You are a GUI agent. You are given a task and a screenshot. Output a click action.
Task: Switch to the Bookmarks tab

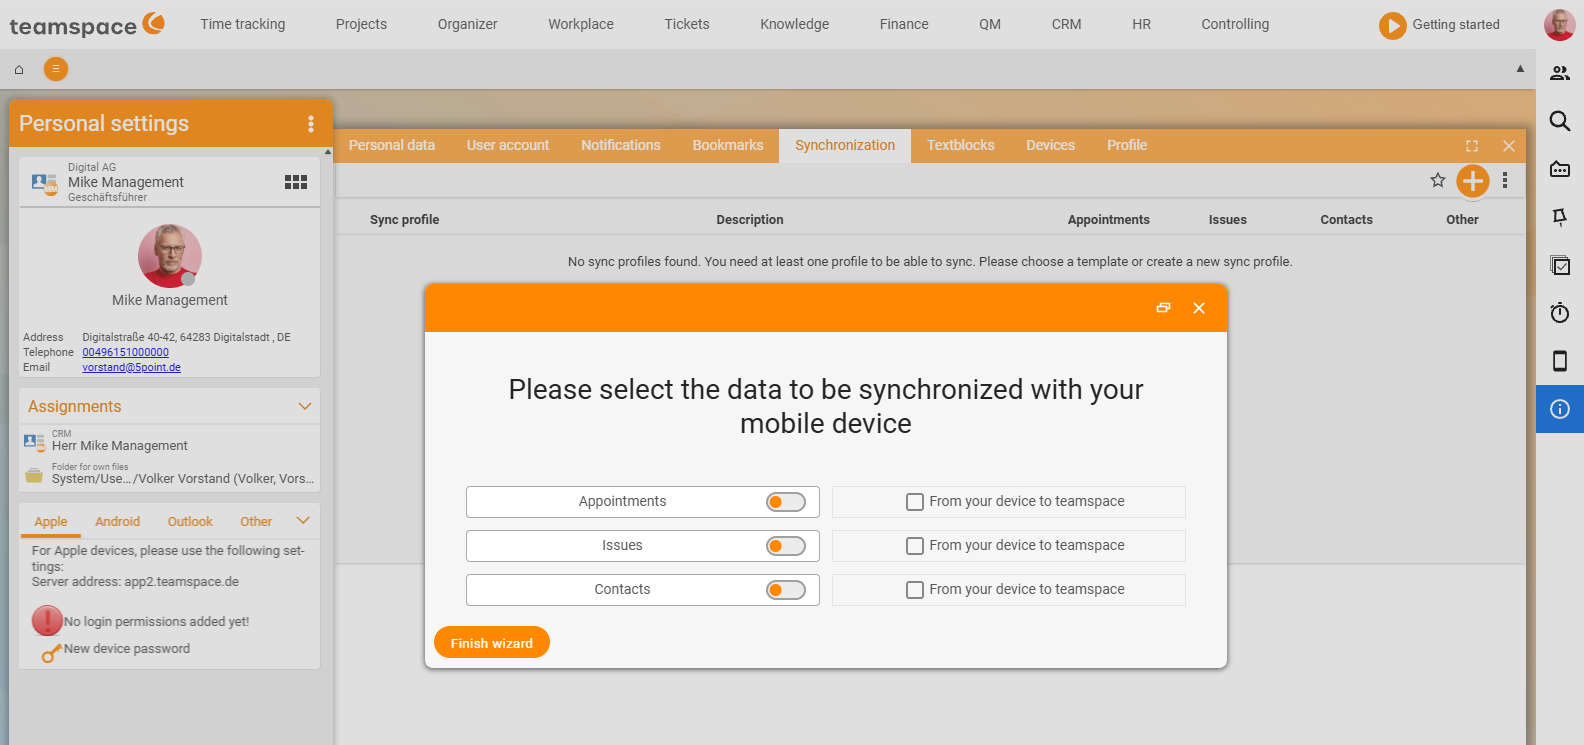(x=728, y=146)
